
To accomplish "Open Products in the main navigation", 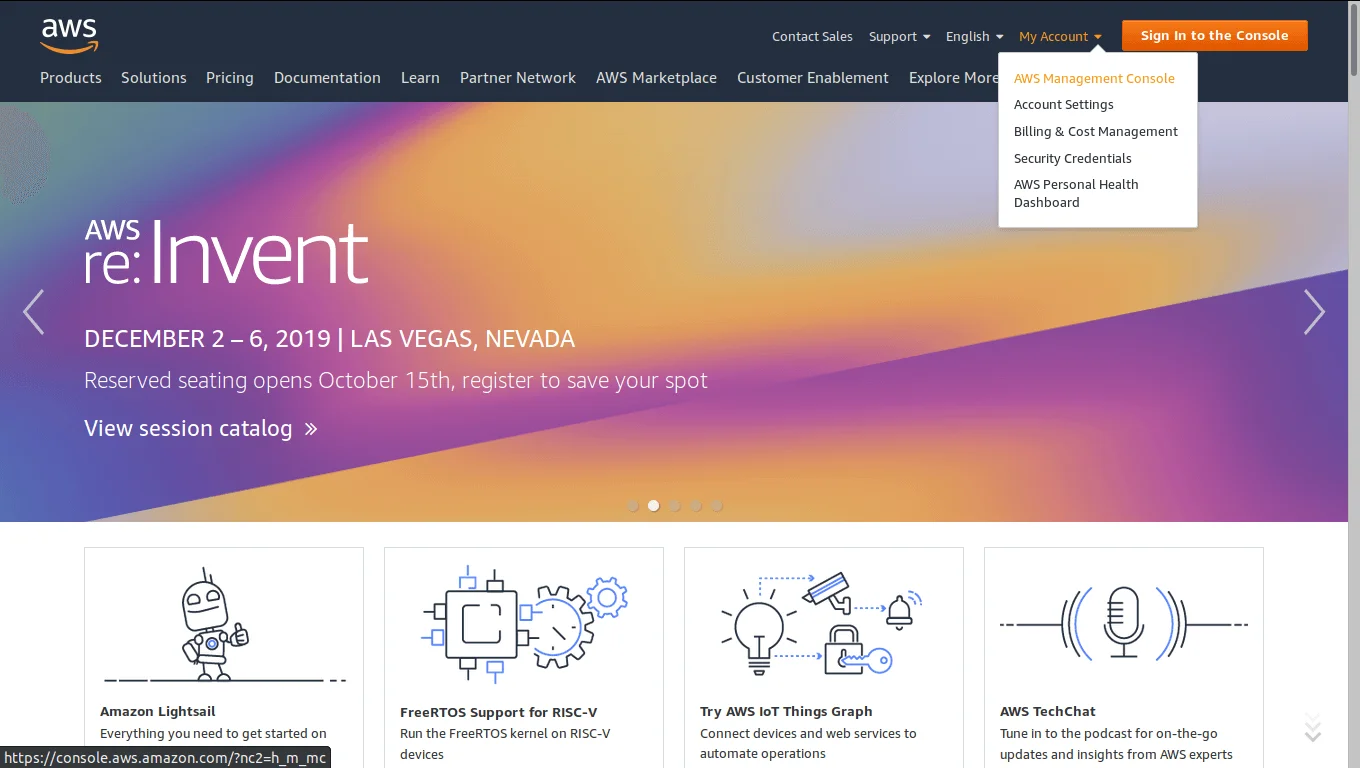I will pyautogui.click(x=71, y=78).
